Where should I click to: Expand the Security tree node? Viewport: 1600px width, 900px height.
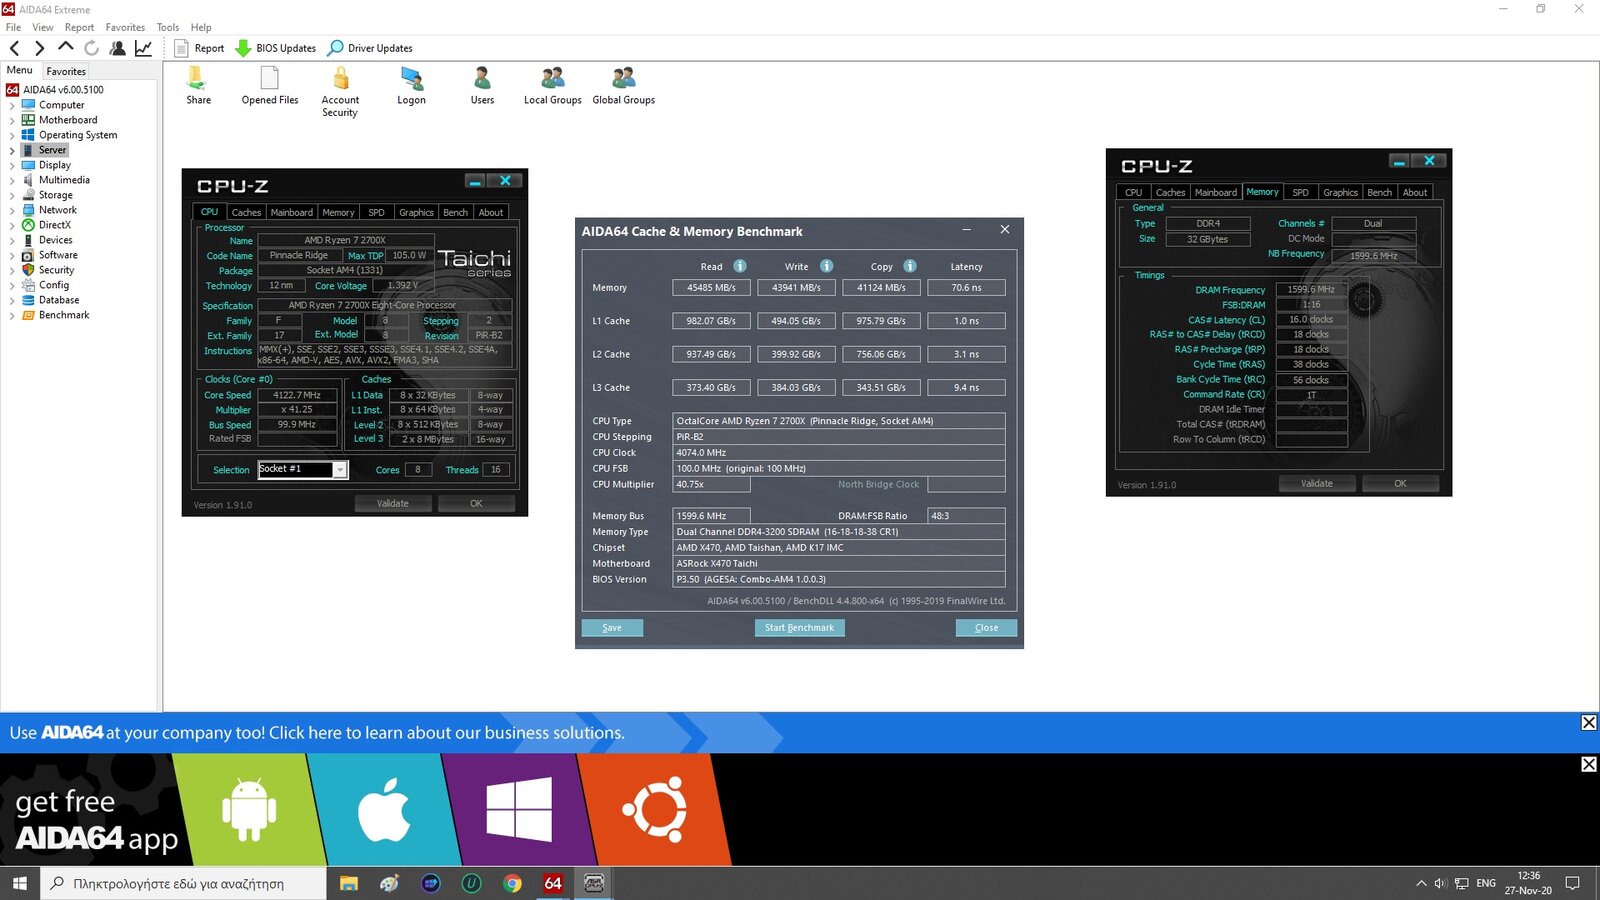[12, 270]
